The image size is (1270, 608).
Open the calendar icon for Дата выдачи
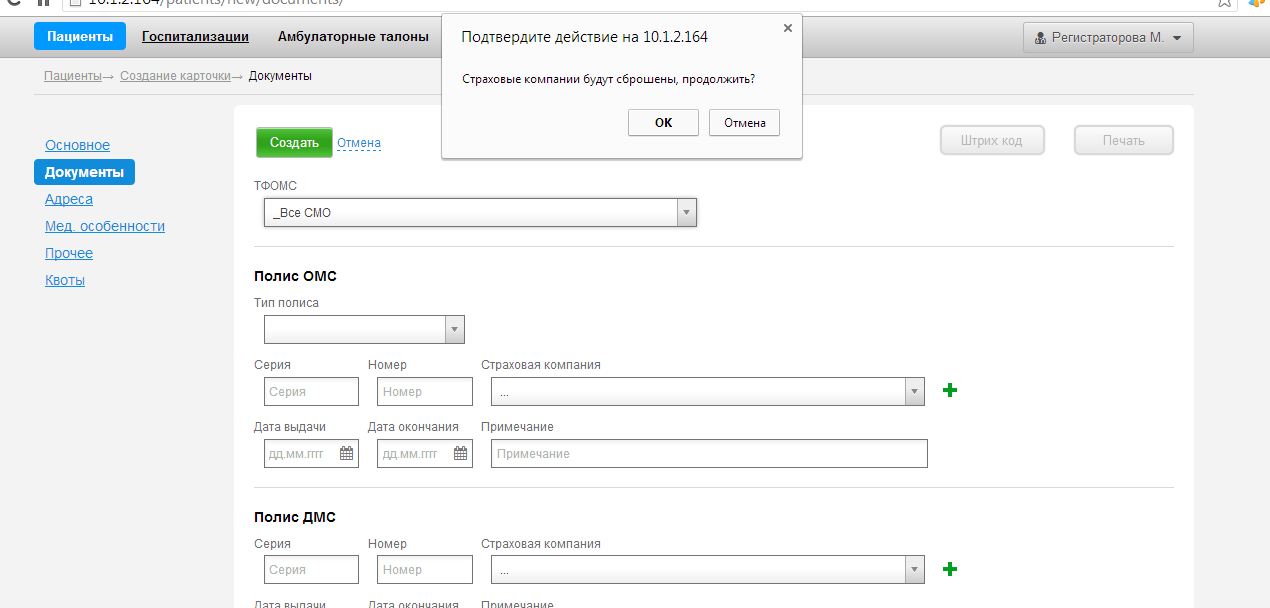pyautogui.click(x=347, y=454)
